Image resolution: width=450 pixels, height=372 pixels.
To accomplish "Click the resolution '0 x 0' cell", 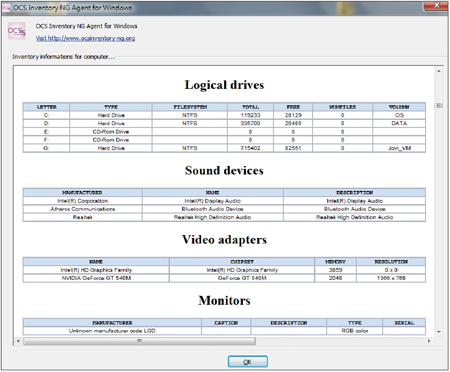I will (x=391, y=270).
